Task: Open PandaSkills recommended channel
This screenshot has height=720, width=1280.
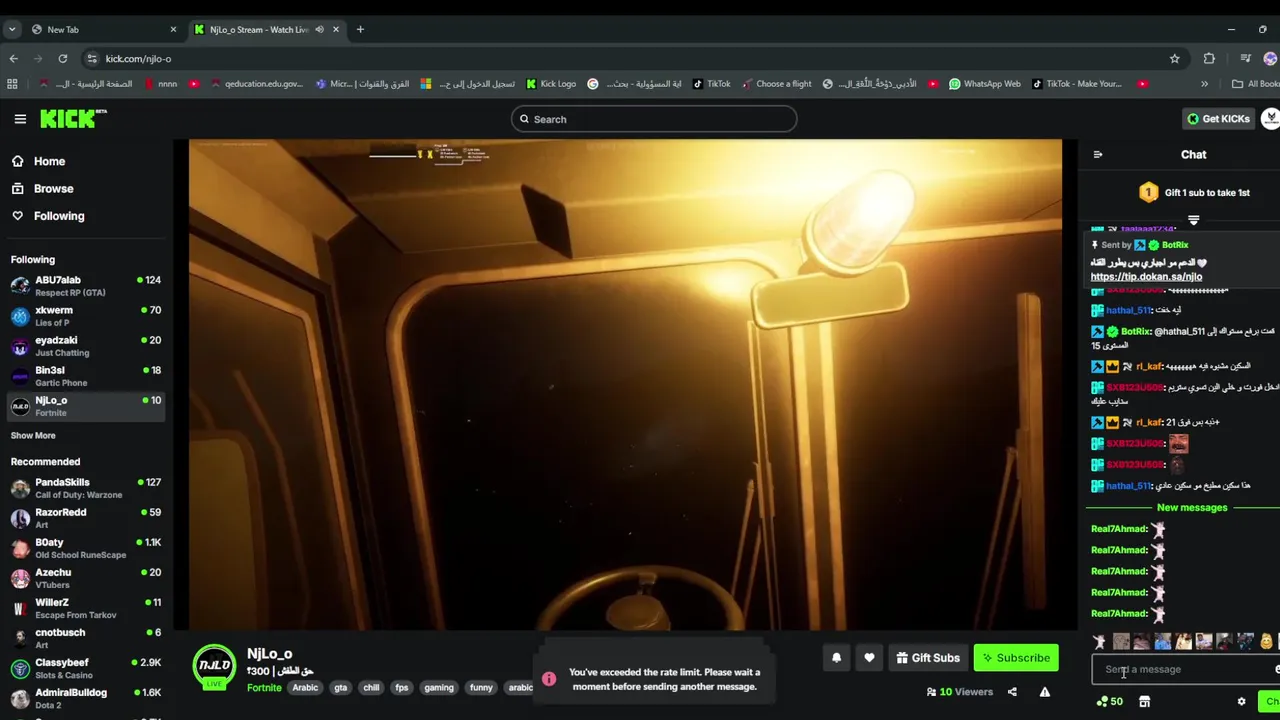Action: 86,488
